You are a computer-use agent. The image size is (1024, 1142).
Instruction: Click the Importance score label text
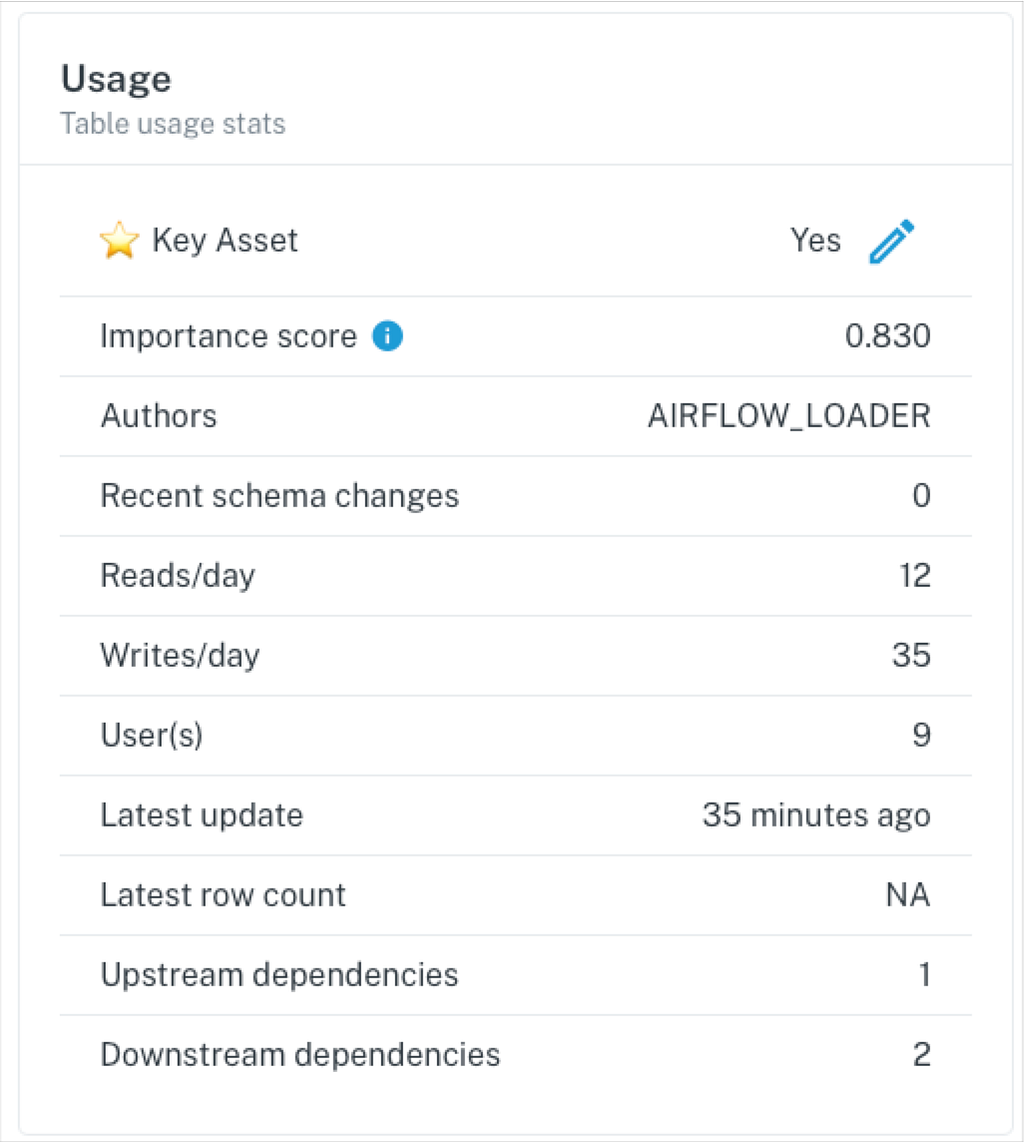[229, 336]
